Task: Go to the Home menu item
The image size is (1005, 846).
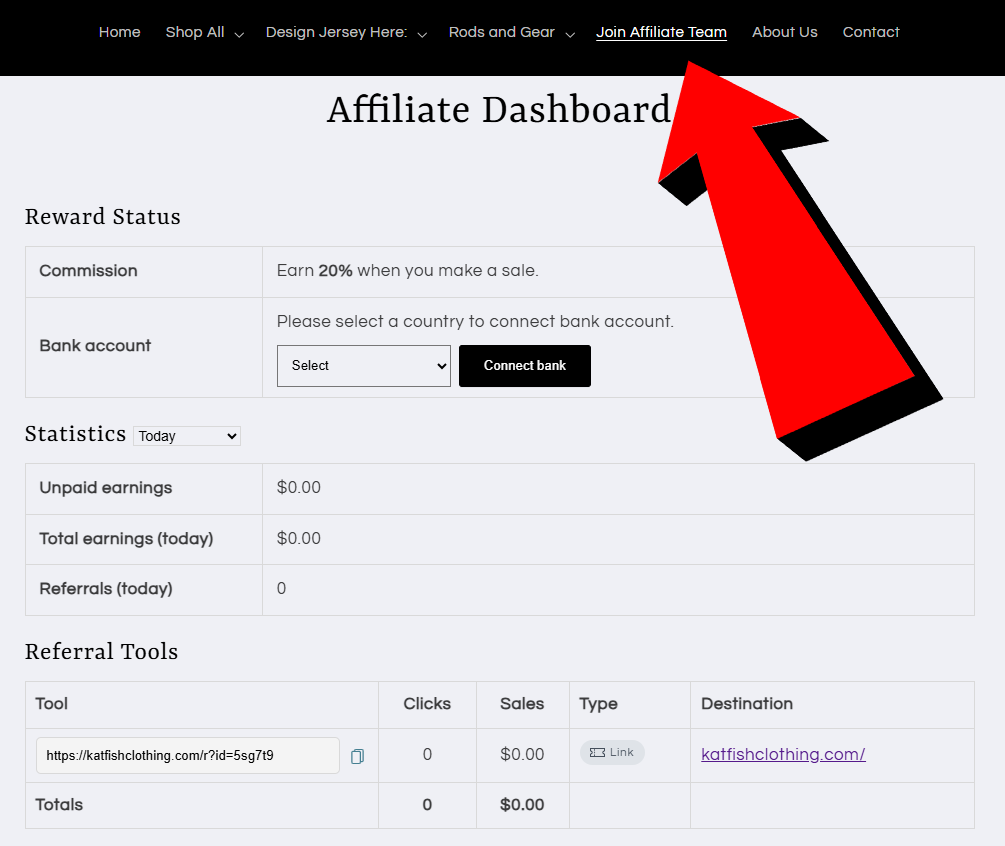Action: [119, 32]
